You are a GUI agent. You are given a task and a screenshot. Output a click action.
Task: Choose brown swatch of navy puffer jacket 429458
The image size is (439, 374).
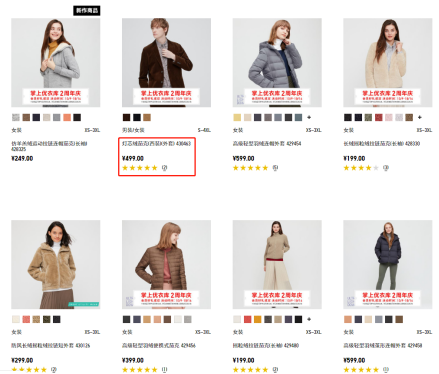tap(399, 319)
